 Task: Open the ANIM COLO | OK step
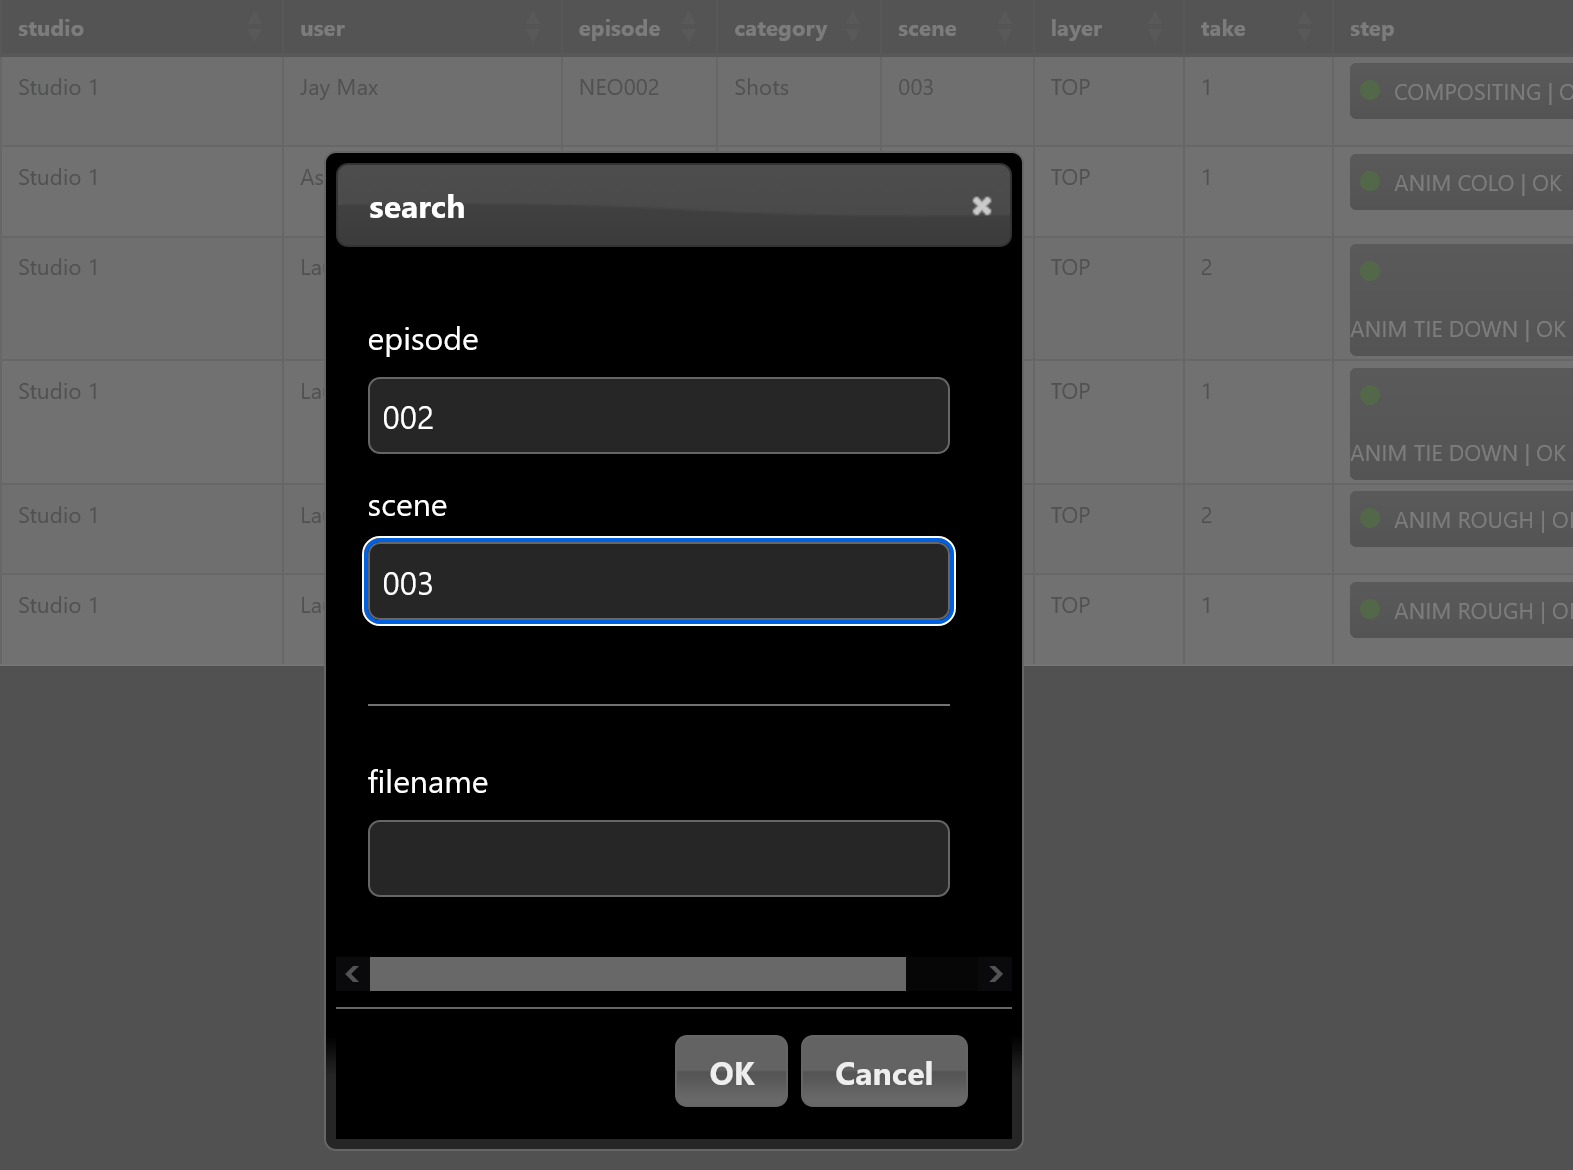pos(1462,183)
